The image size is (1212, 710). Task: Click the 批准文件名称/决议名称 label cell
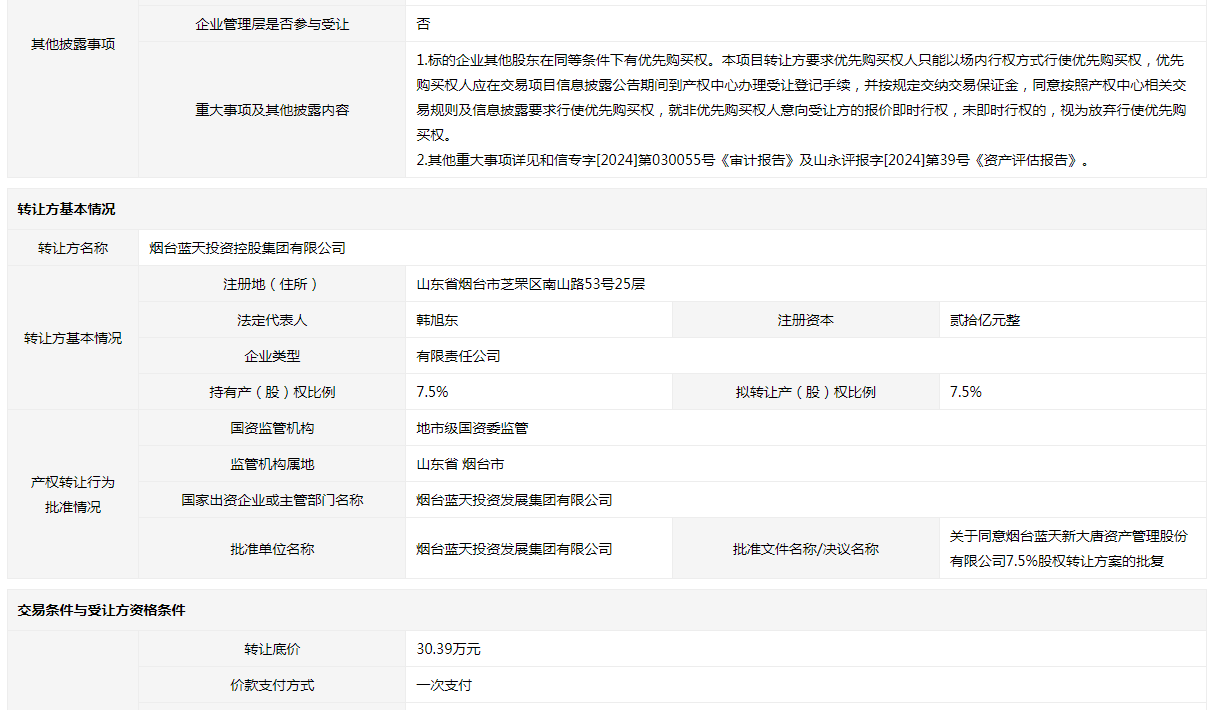click(x=805, y=549)
